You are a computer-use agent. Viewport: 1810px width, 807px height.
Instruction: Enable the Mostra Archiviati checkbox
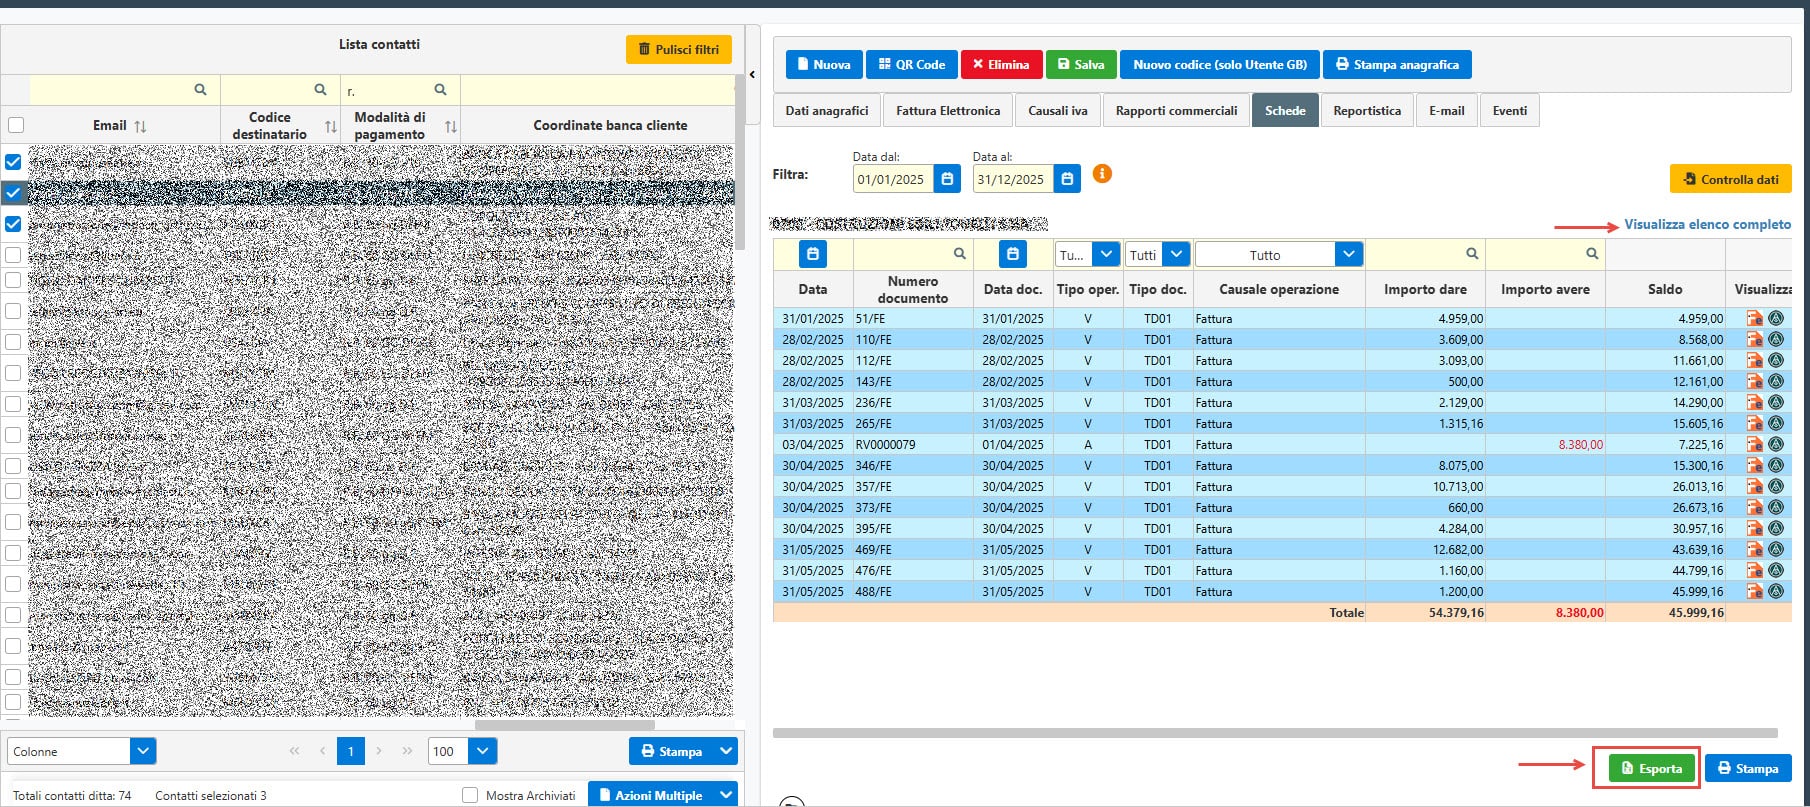coord(470,795)
